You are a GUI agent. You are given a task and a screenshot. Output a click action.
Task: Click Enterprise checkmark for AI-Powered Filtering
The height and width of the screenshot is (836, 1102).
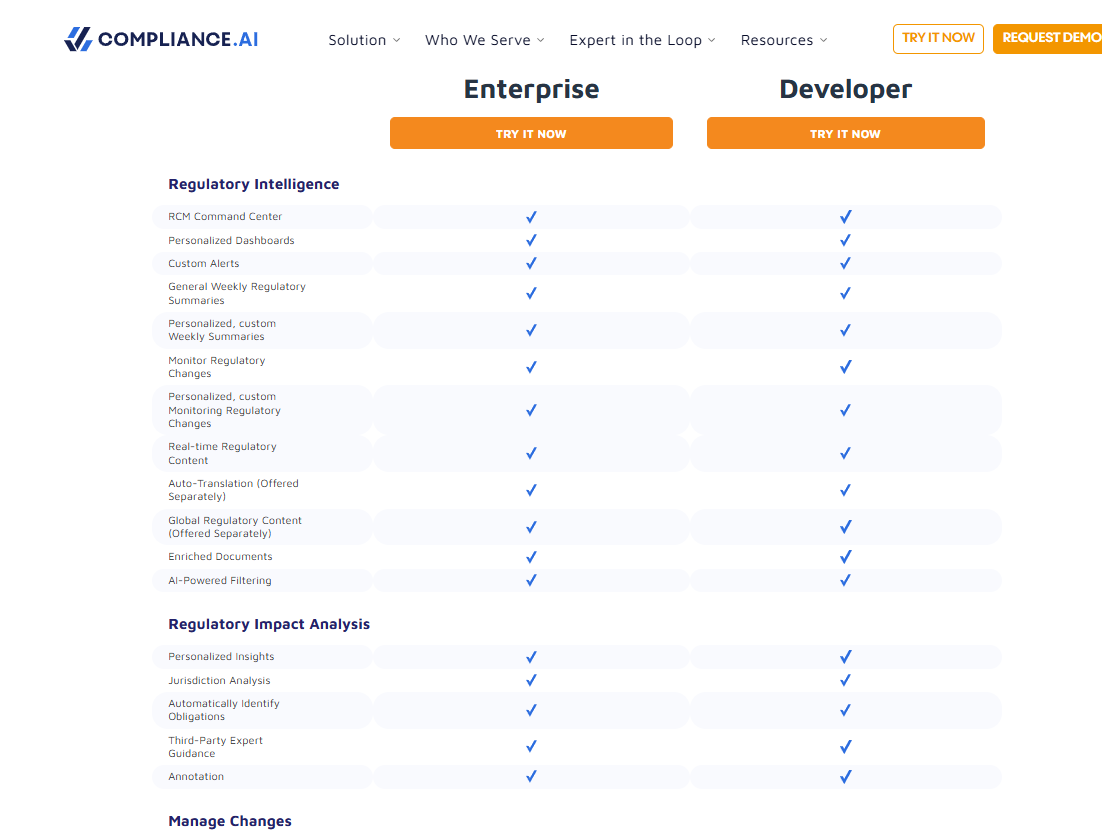(531, 580)
